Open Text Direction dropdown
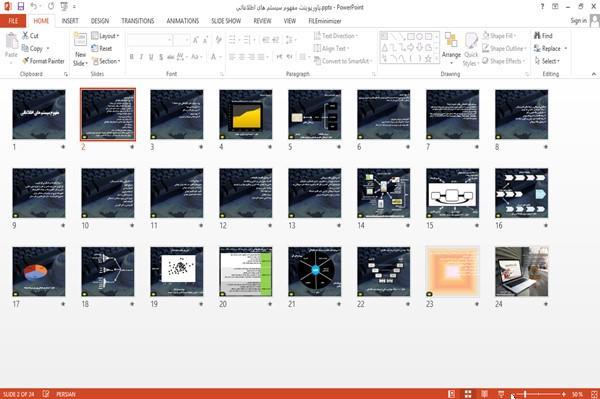Screen dimensions: 600x399 pyautogui.click(x=336, y=36)
